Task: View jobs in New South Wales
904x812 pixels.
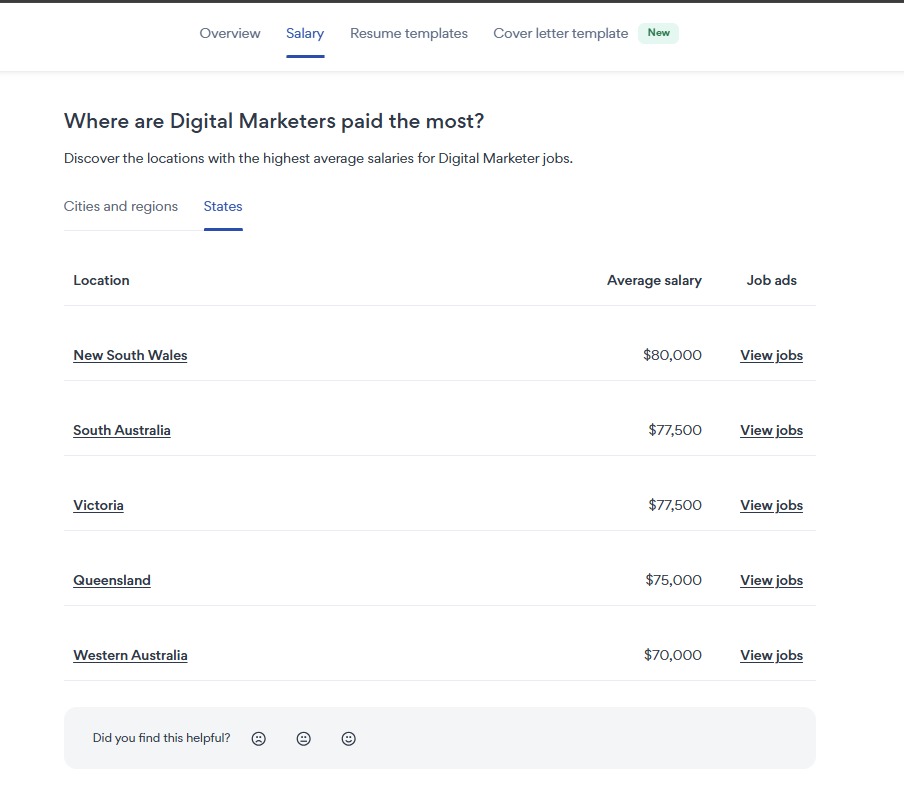Action: [770, 355]
